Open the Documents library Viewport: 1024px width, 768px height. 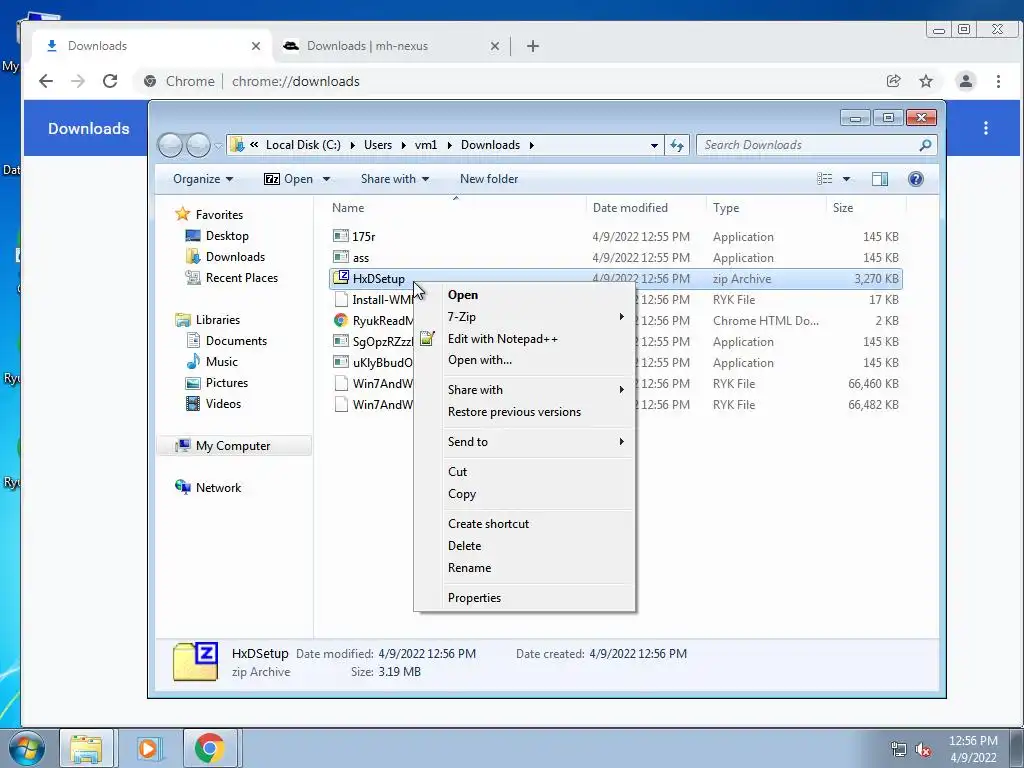(x=236, y=341)
